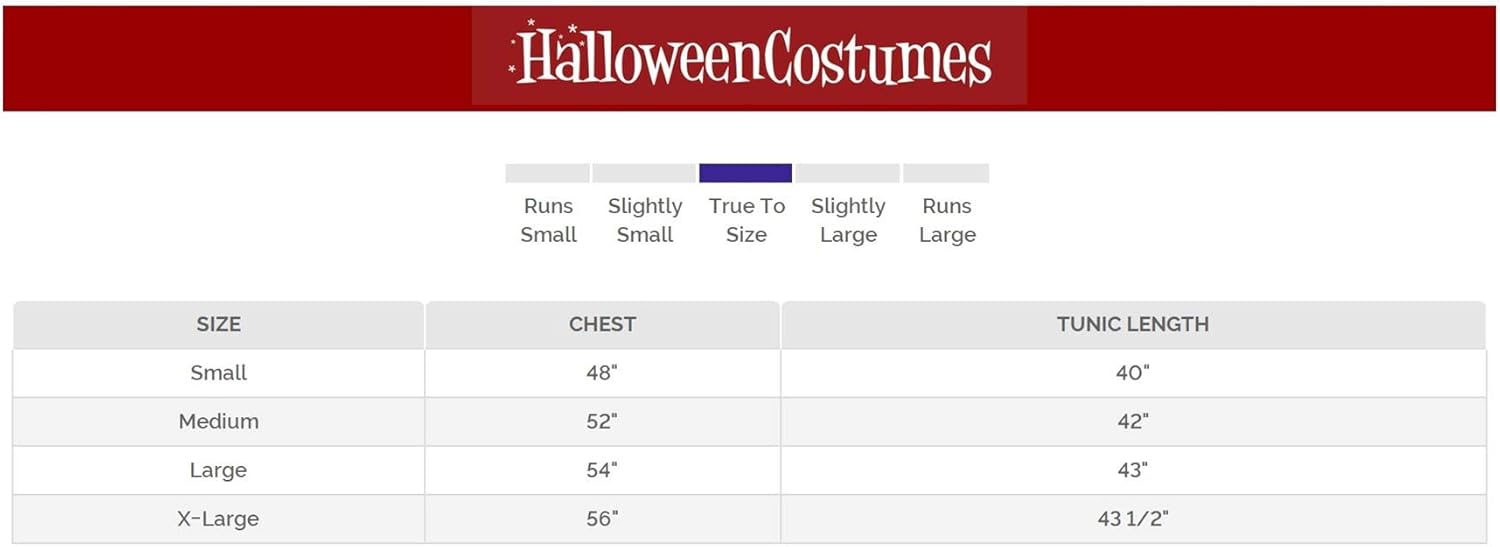Select the Medium size row

[x=219, y=421]
